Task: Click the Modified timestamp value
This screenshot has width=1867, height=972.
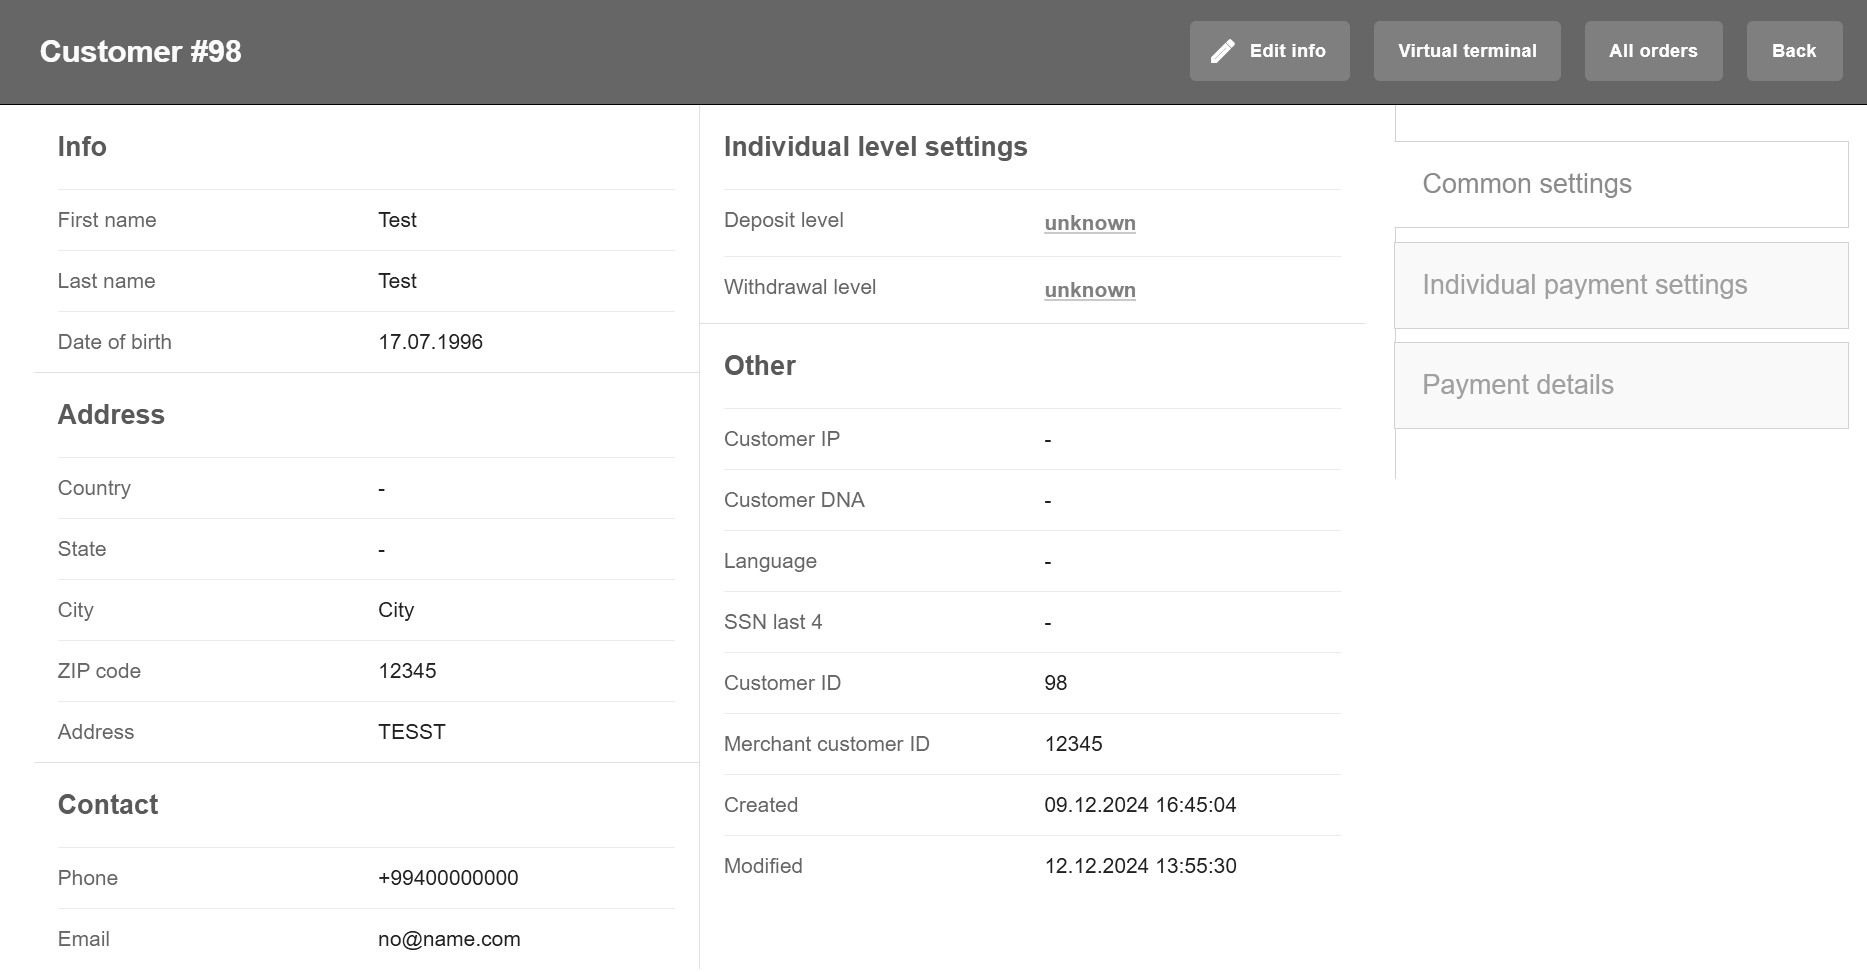Action: pyautogui.click(x=1140, y=866)
